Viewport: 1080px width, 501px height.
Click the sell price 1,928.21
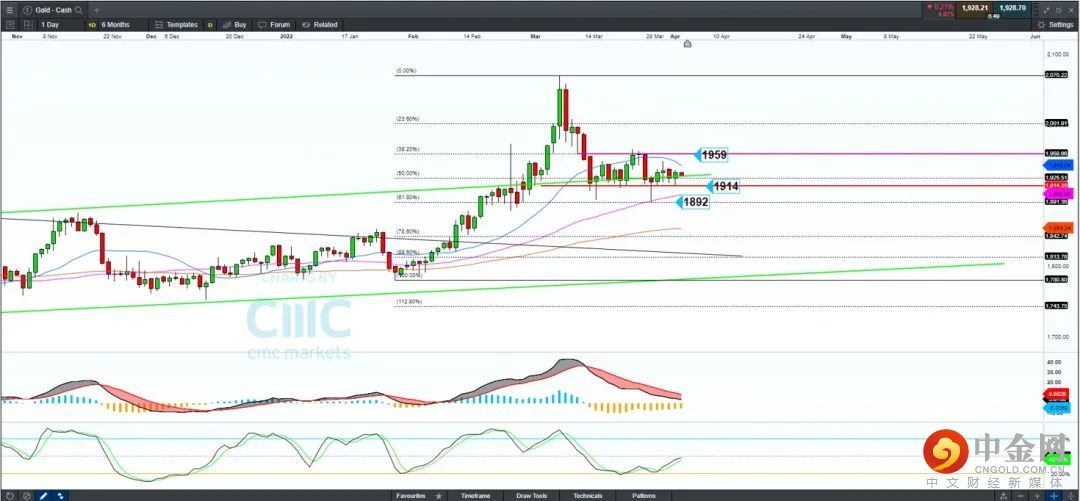[975, 8]
